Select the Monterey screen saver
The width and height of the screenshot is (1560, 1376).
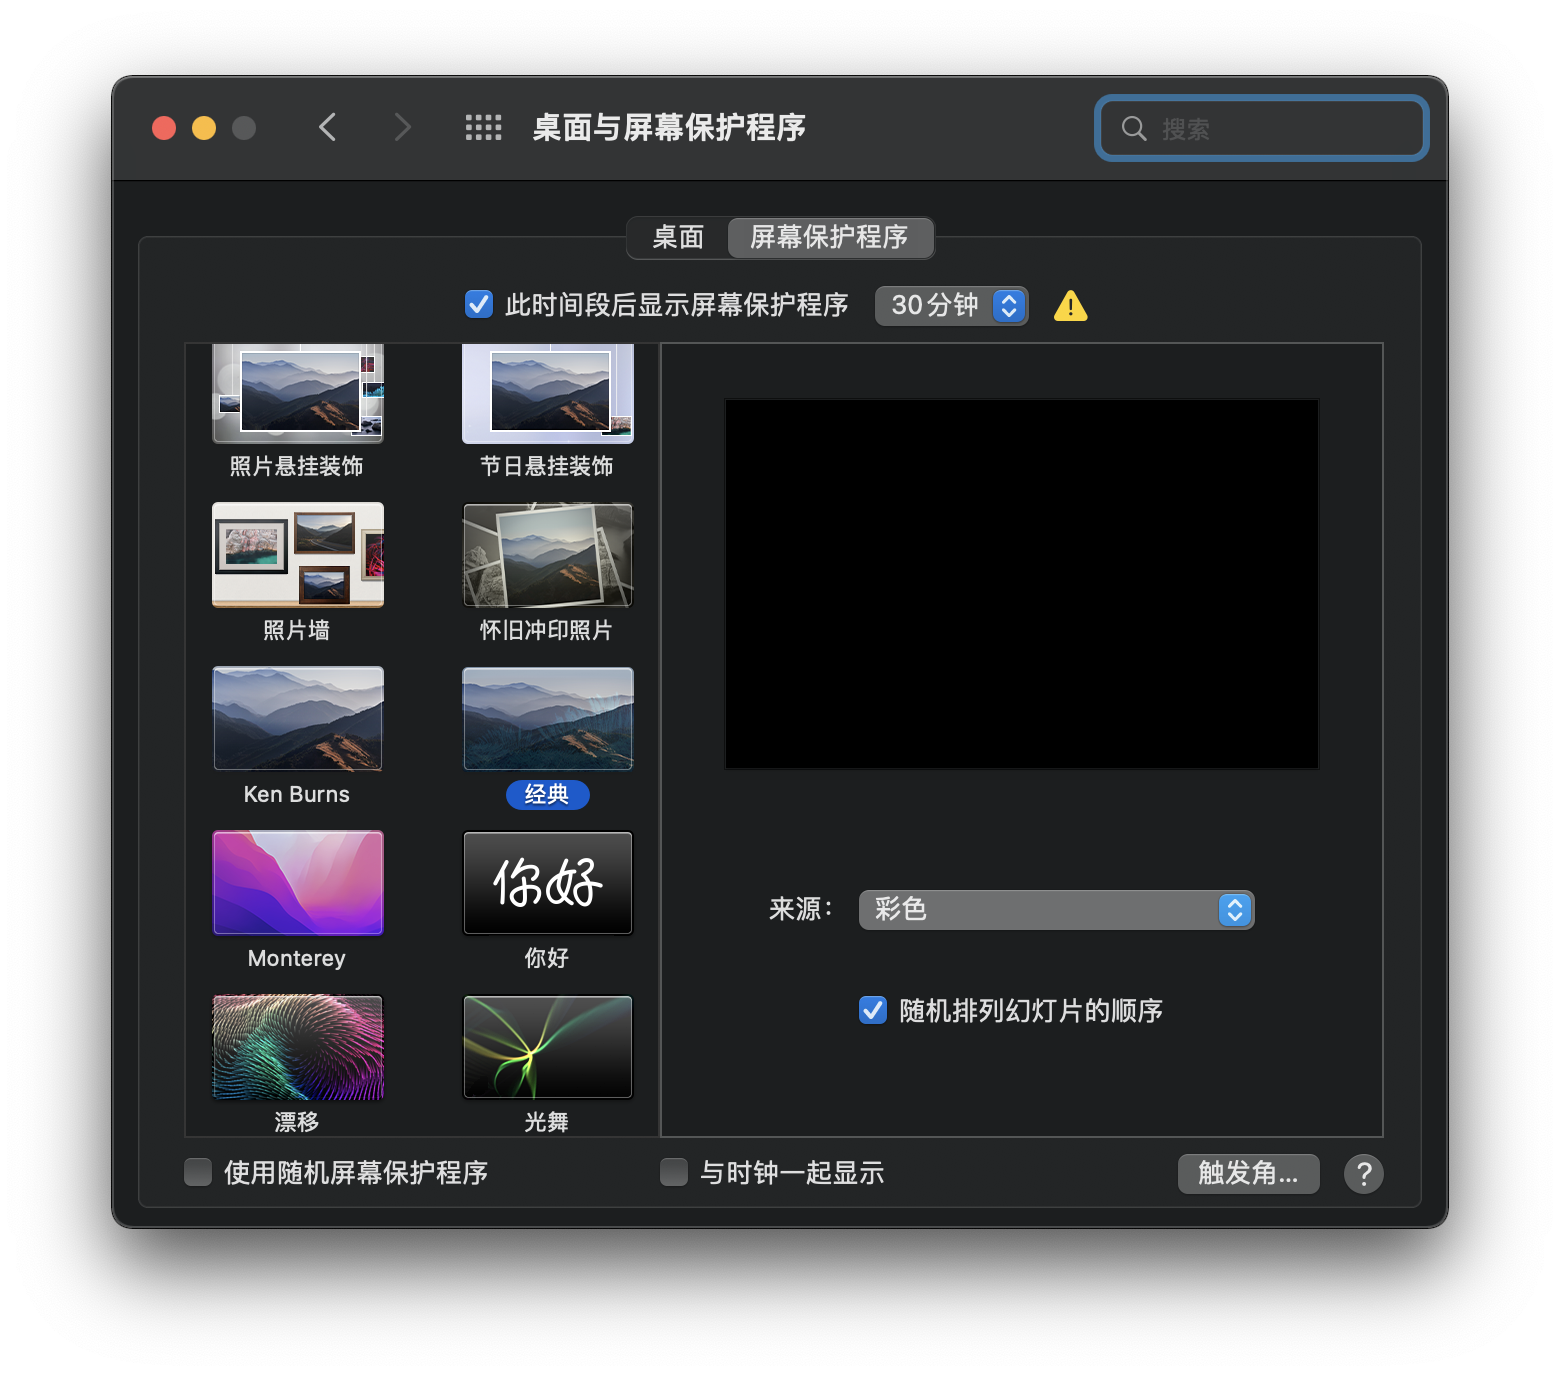(298, 883)
